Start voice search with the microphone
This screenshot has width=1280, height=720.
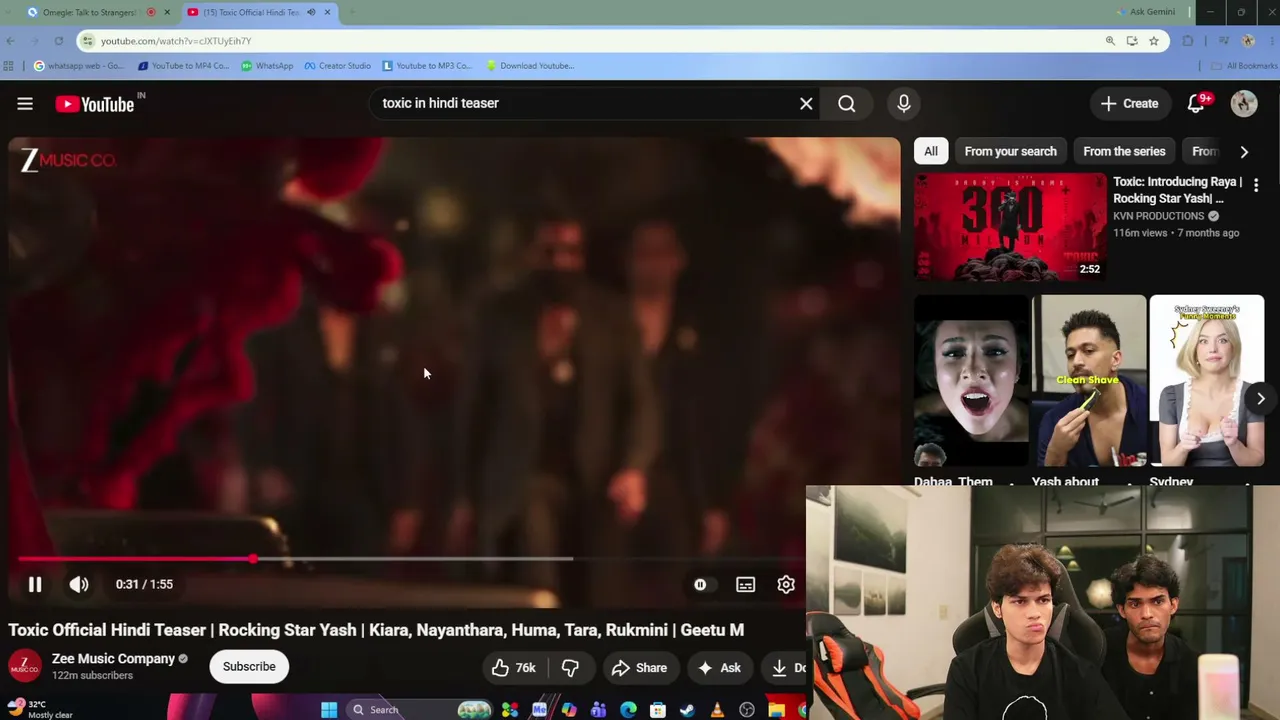pos(904,104)
